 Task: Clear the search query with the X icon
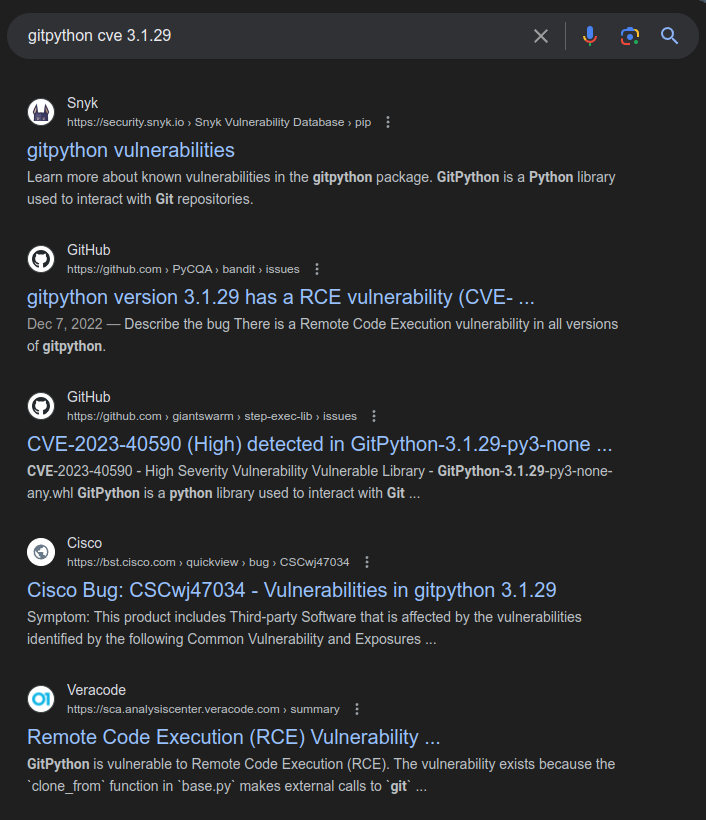541,36
